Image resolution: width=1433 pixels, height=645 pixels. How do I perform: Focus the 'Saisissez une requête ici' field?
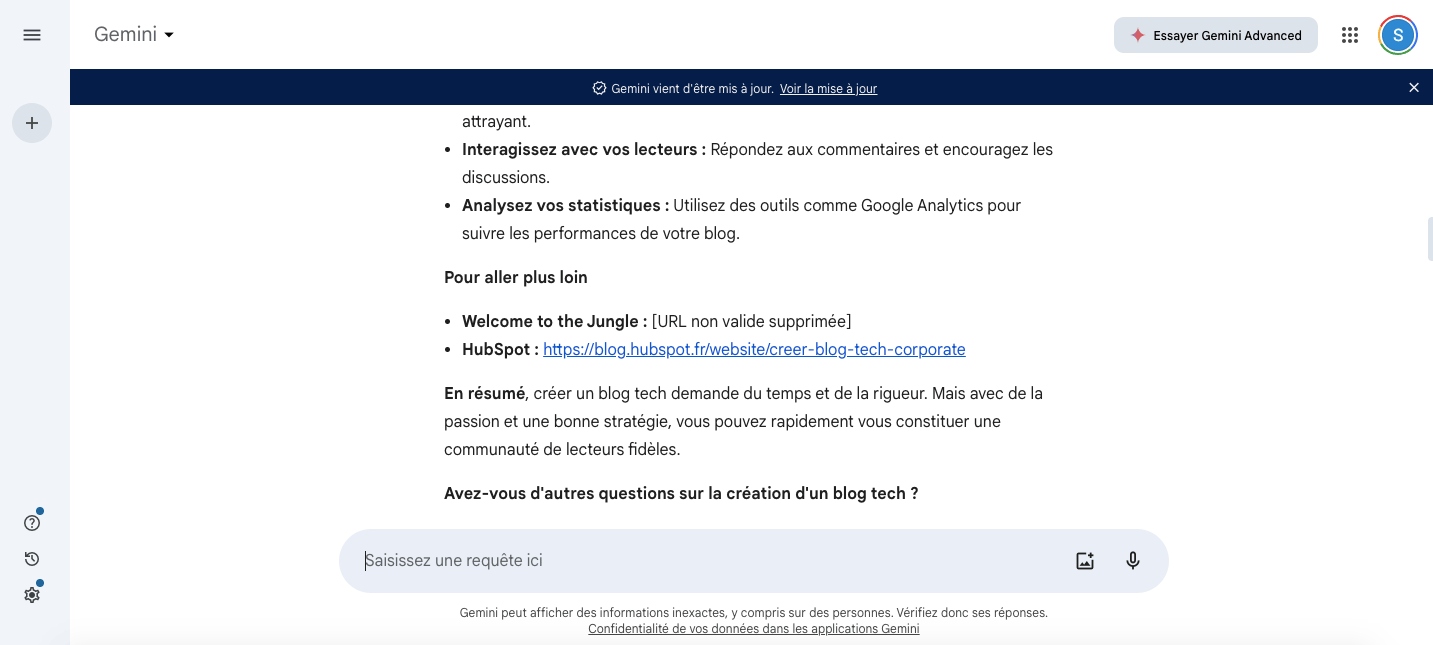click(x=710, y=561)
